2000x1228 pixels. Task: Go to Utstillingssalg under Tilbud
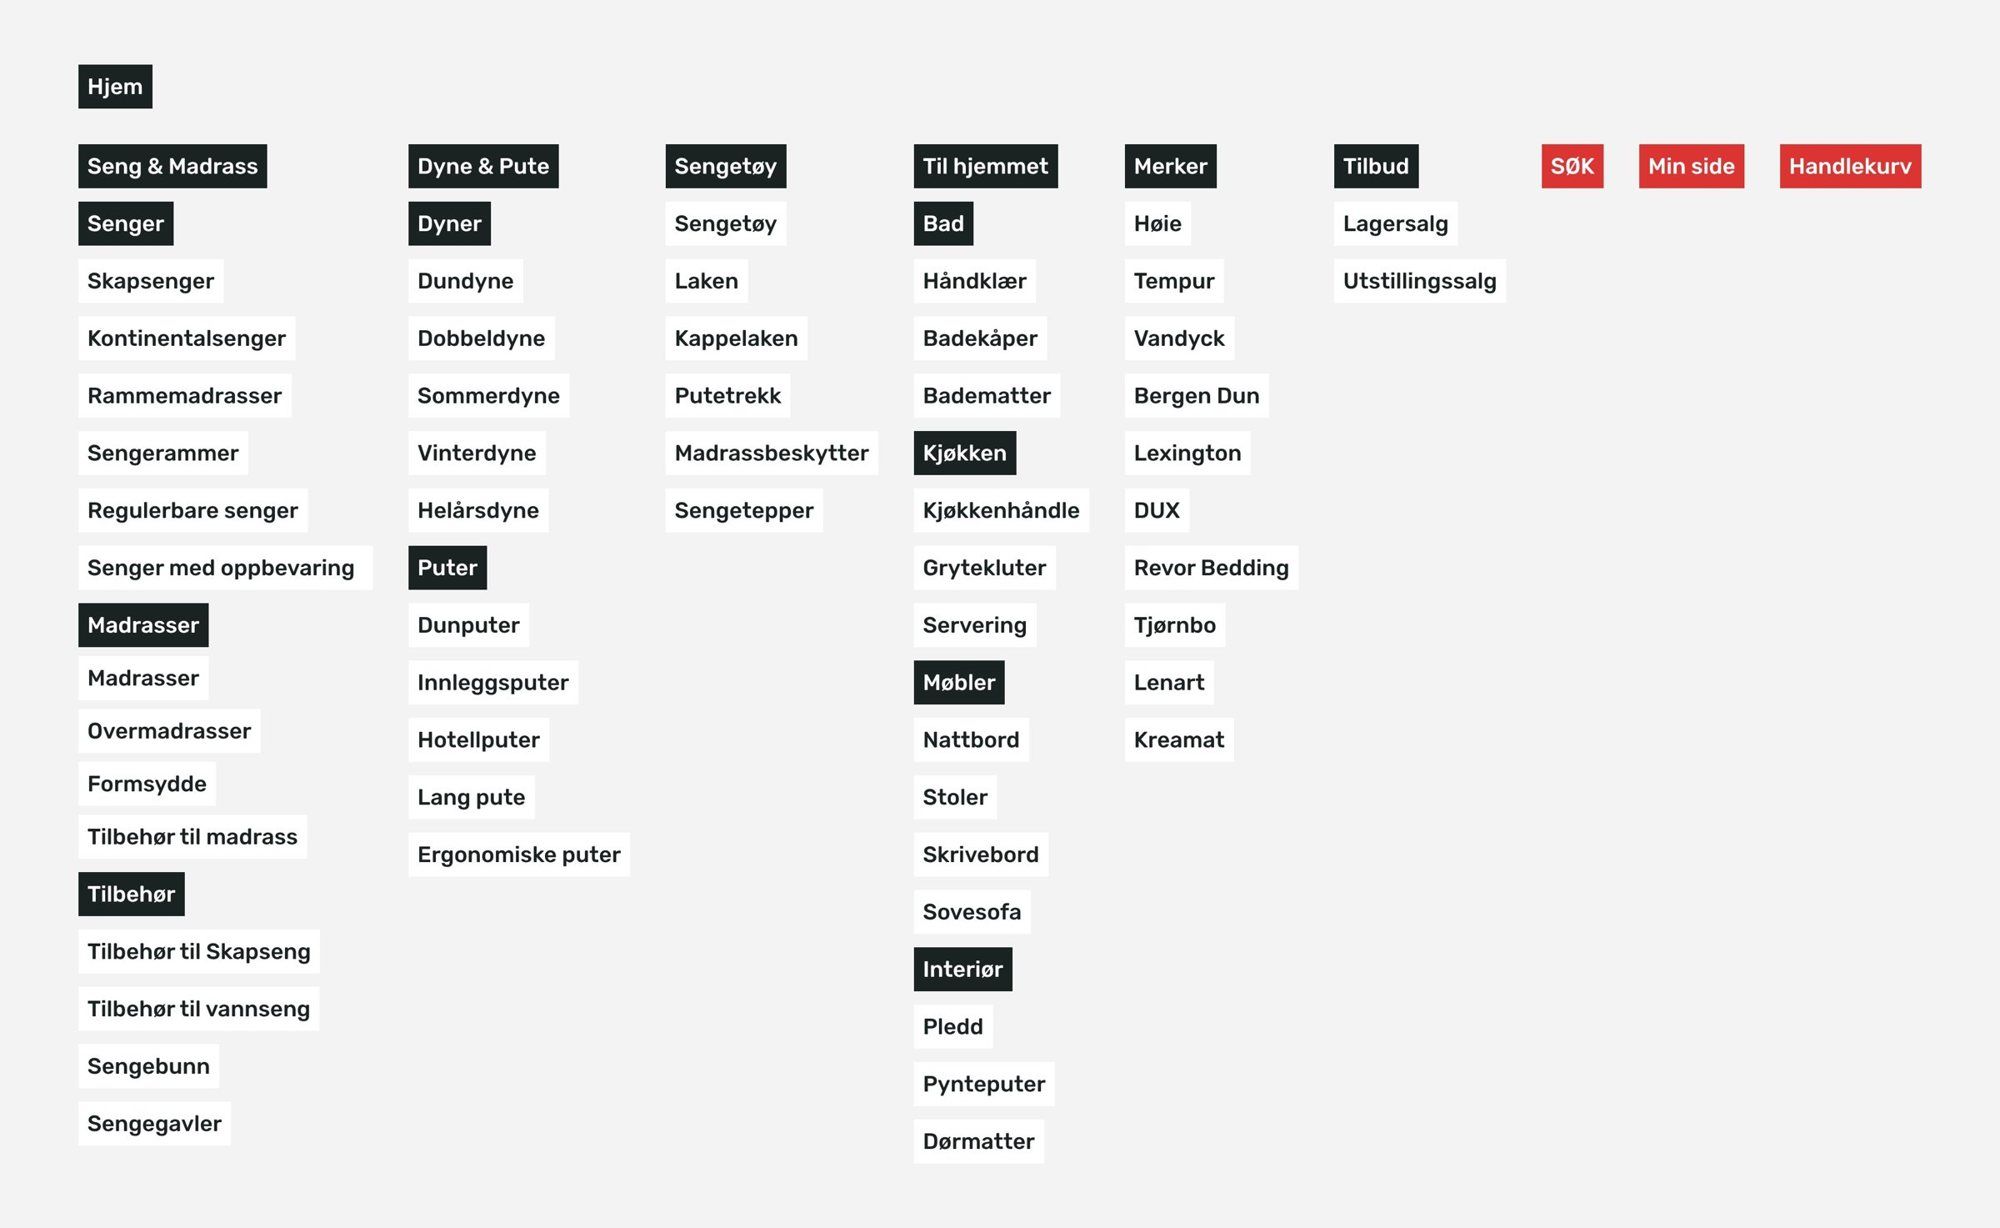1419,281
